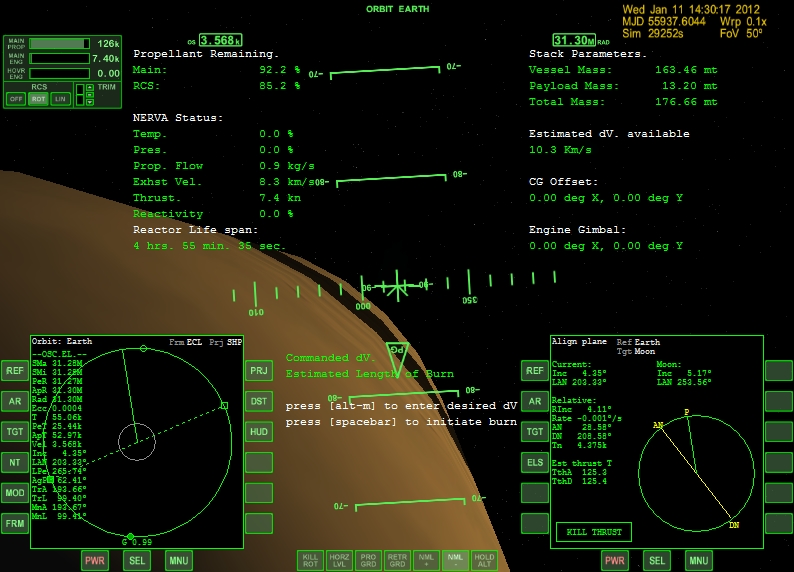The width and height of the screenshot is (794, 572).
Task: Open MNU on the Align plane MFD
Action: 698,561
